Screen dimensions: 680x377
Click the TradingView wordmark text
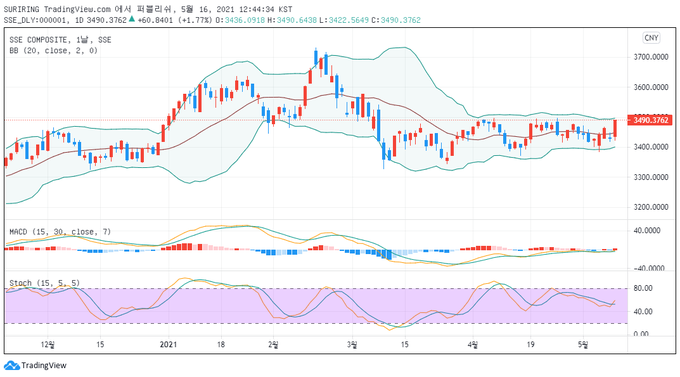(44, 365)
